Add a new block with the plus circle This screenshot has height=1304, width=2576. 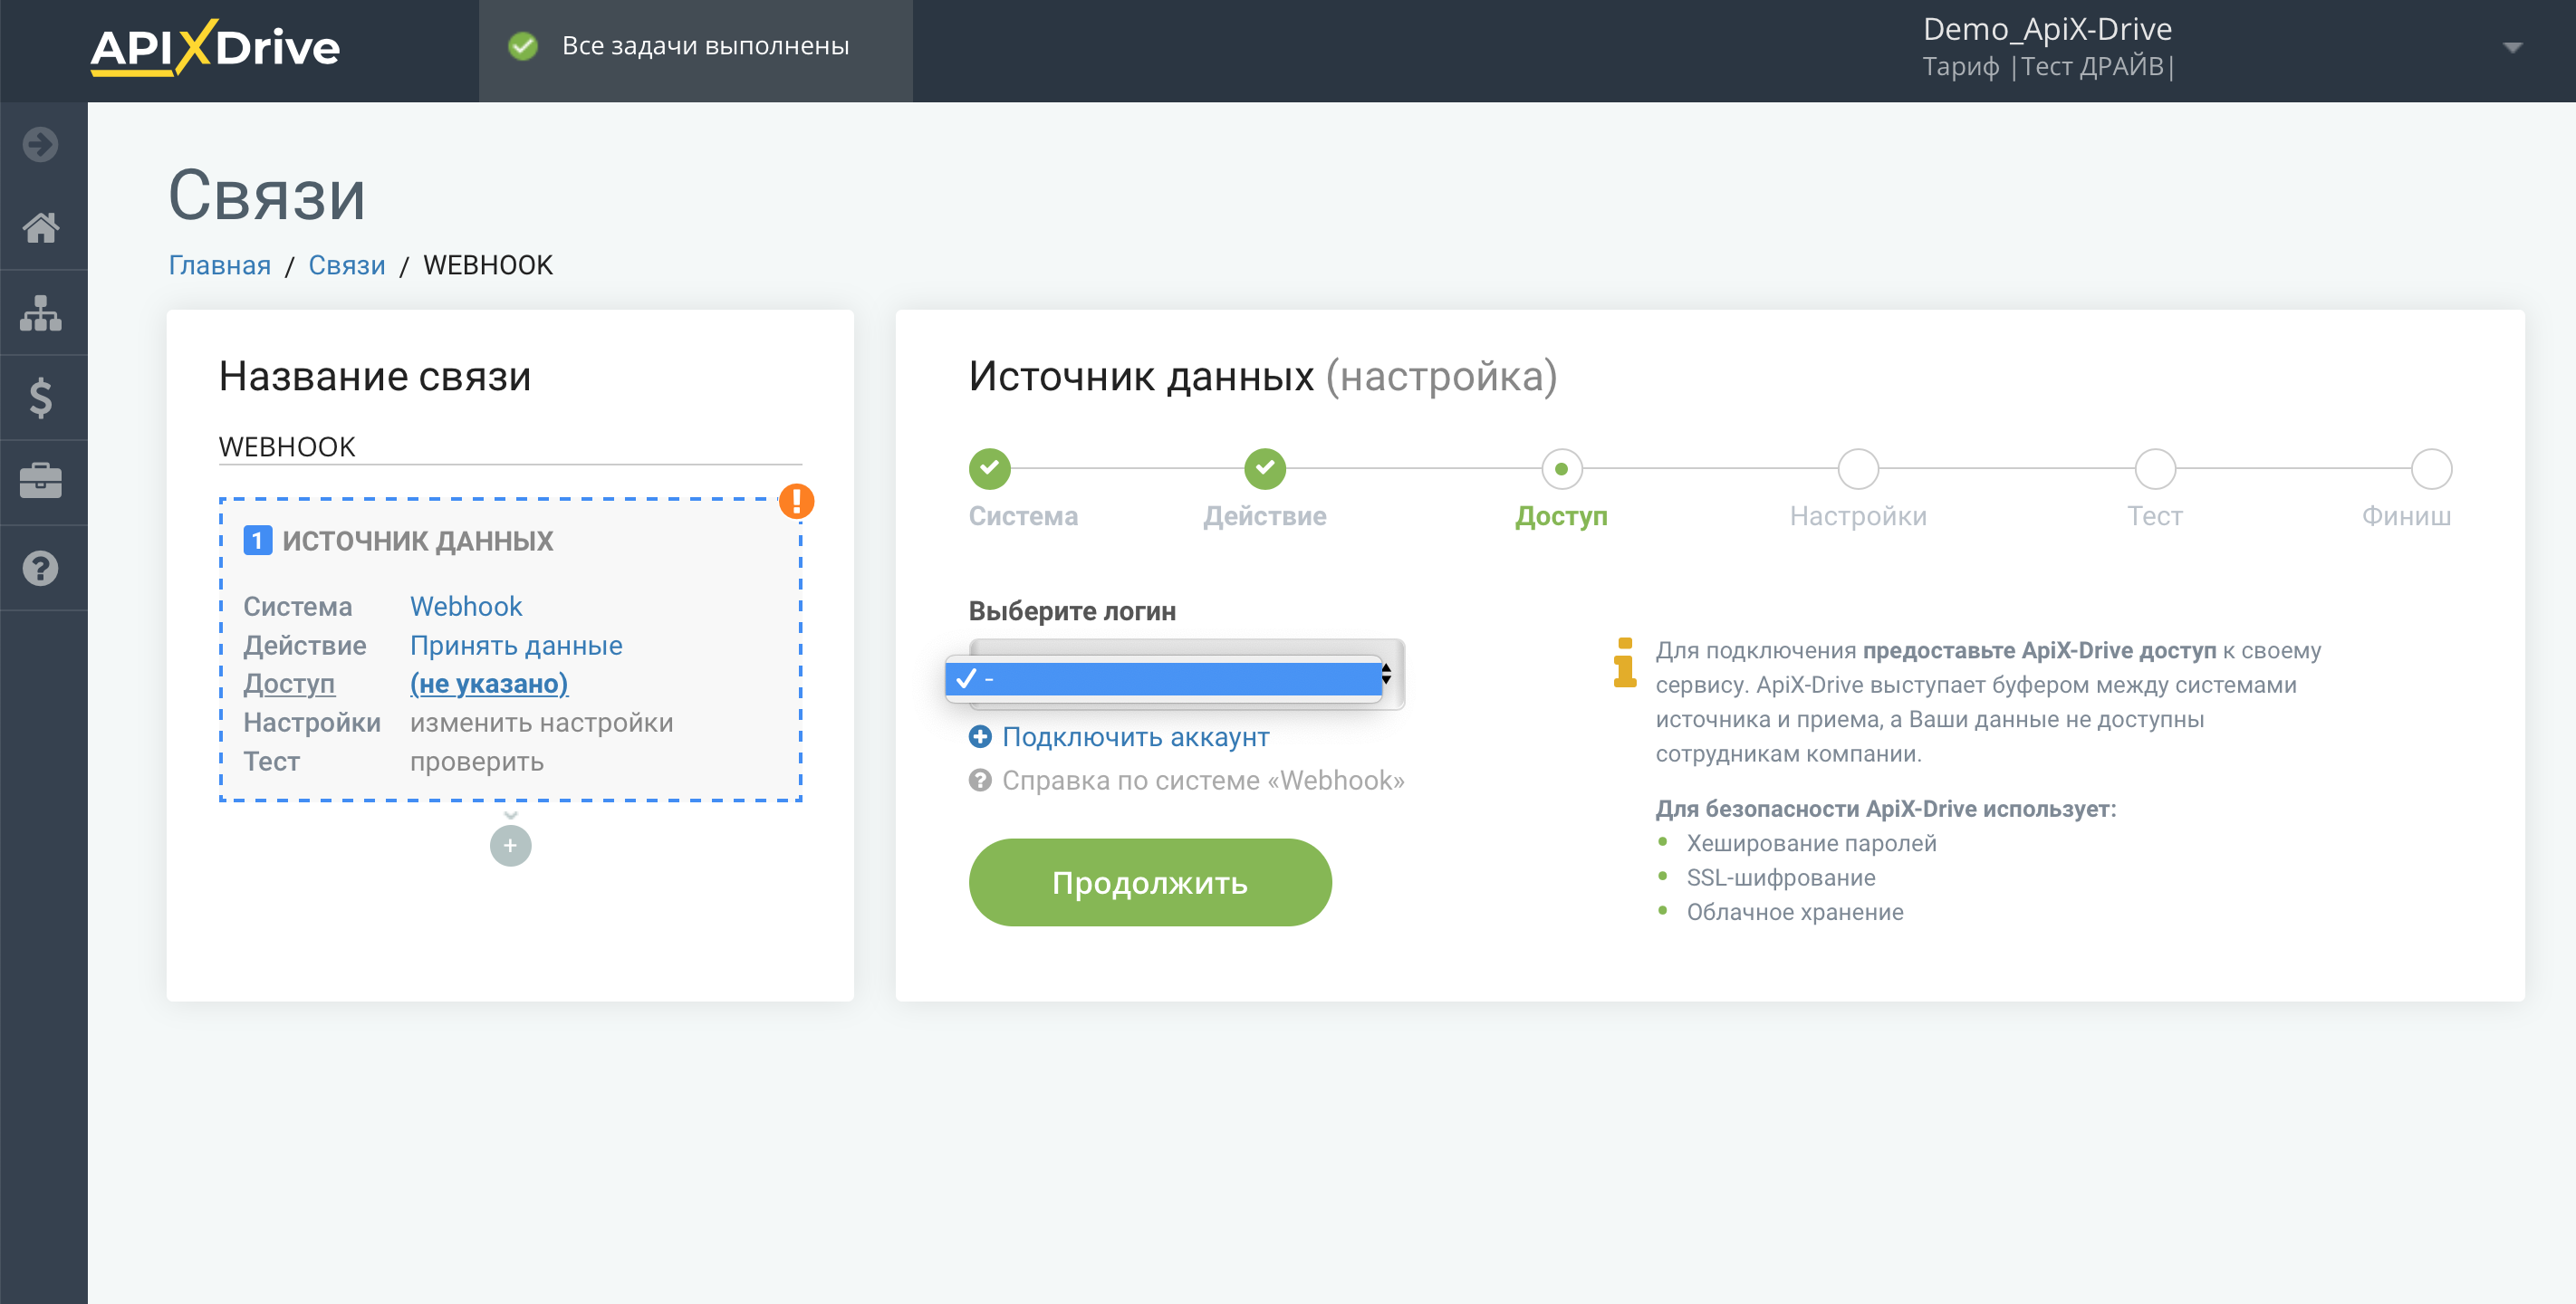coord(510,846)
